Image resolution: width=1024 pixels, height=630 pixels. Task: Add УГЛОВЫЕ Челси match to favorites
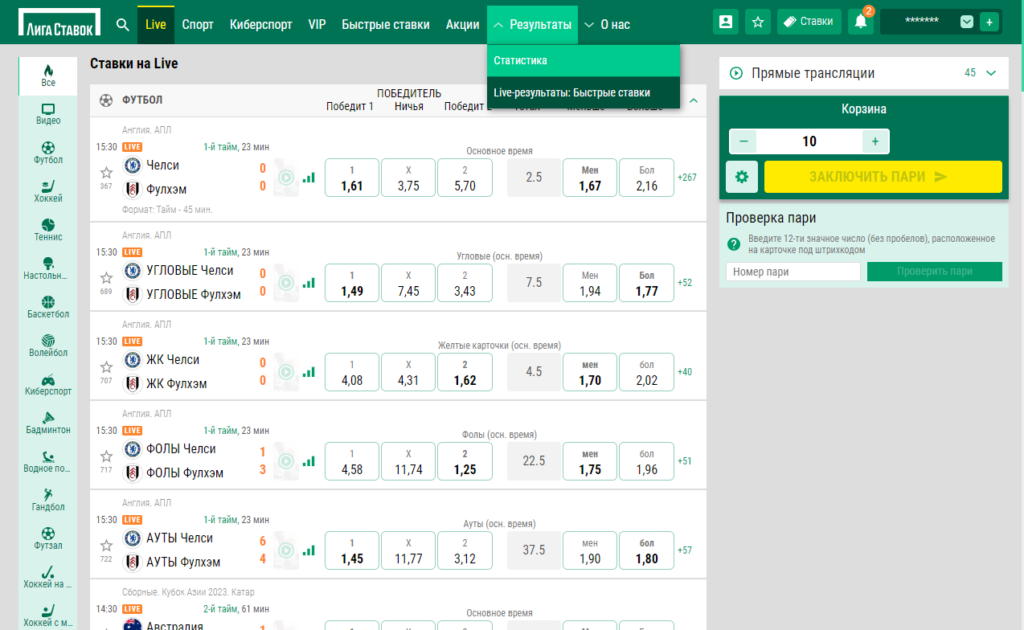pyautogui.click(x=106, y=277)
